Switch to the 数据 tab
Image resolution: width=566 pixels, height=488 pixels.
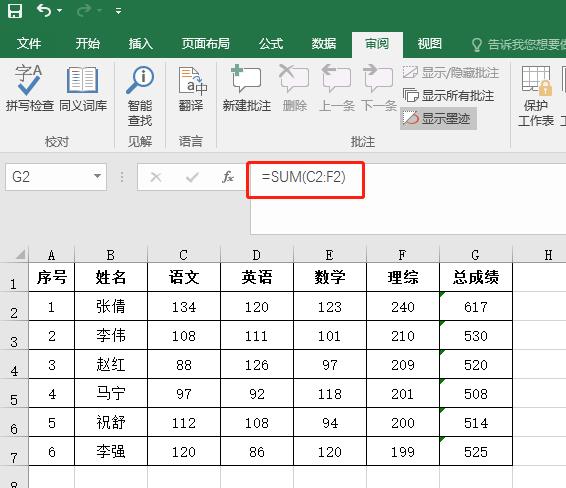click(324, 44)
